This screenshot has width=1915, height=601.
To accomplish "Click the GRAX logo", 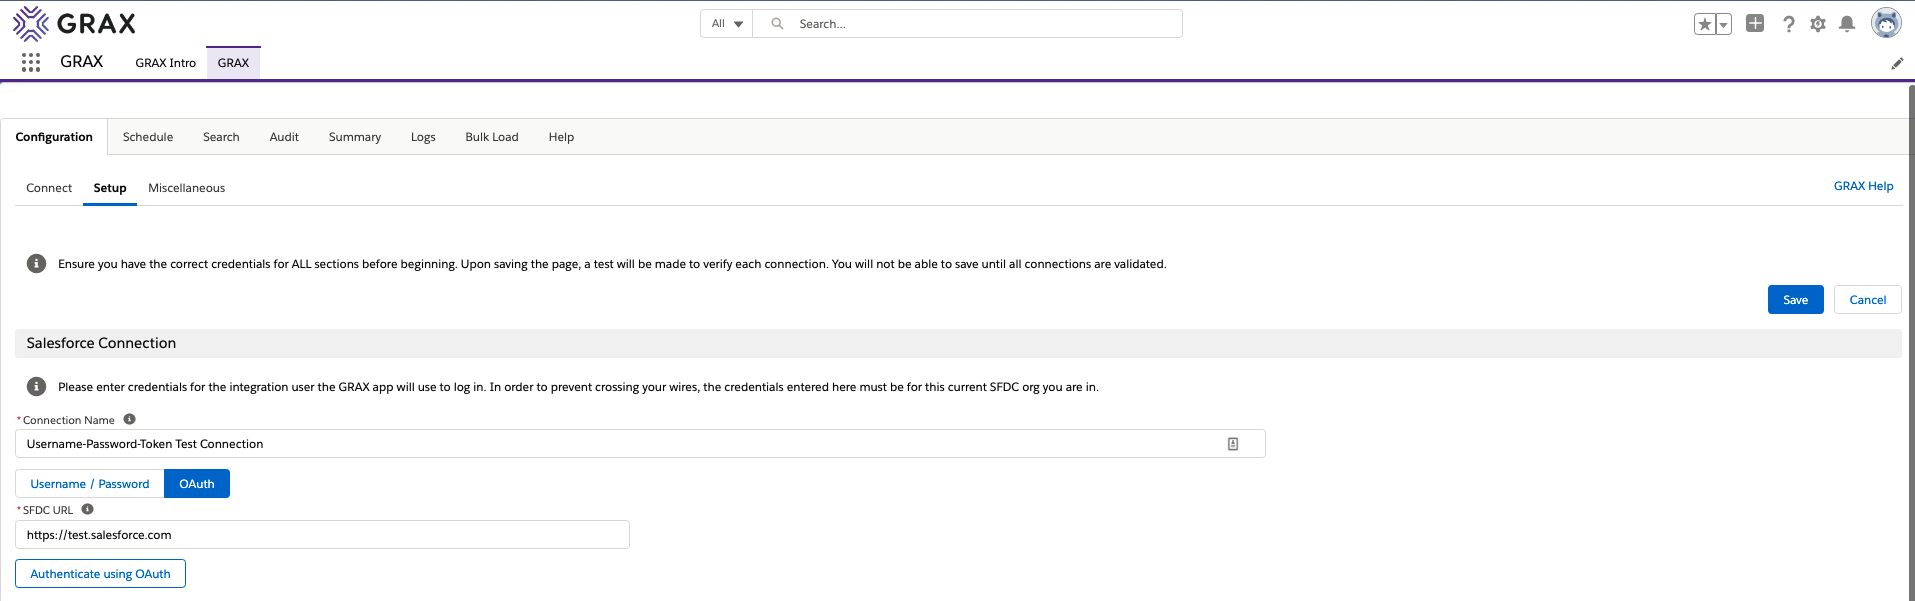I will pos(74,23).
